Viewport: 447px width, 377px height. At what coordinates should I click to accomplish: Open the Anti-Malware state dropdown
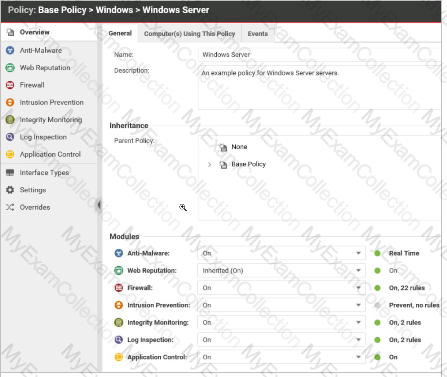[281, 253]
